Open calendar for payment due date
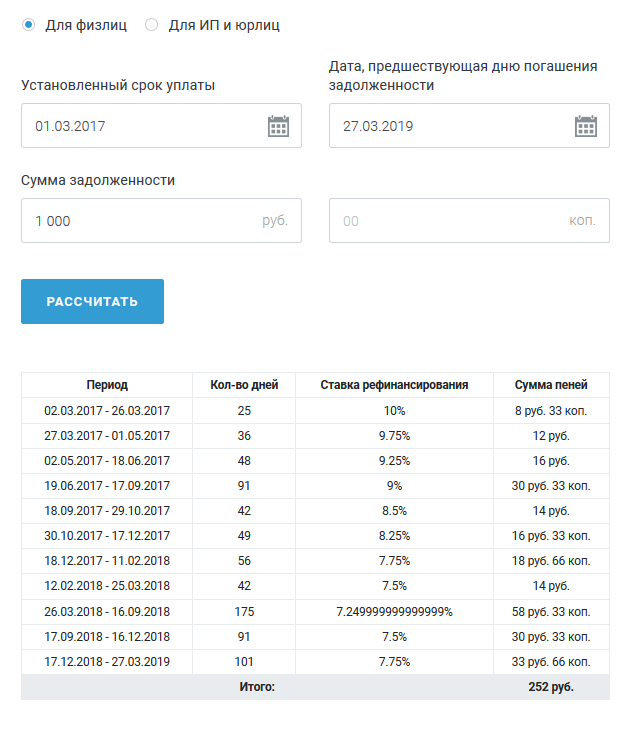Image resolution: width=642 pixels, height=732 pixels. coord(278,126)
